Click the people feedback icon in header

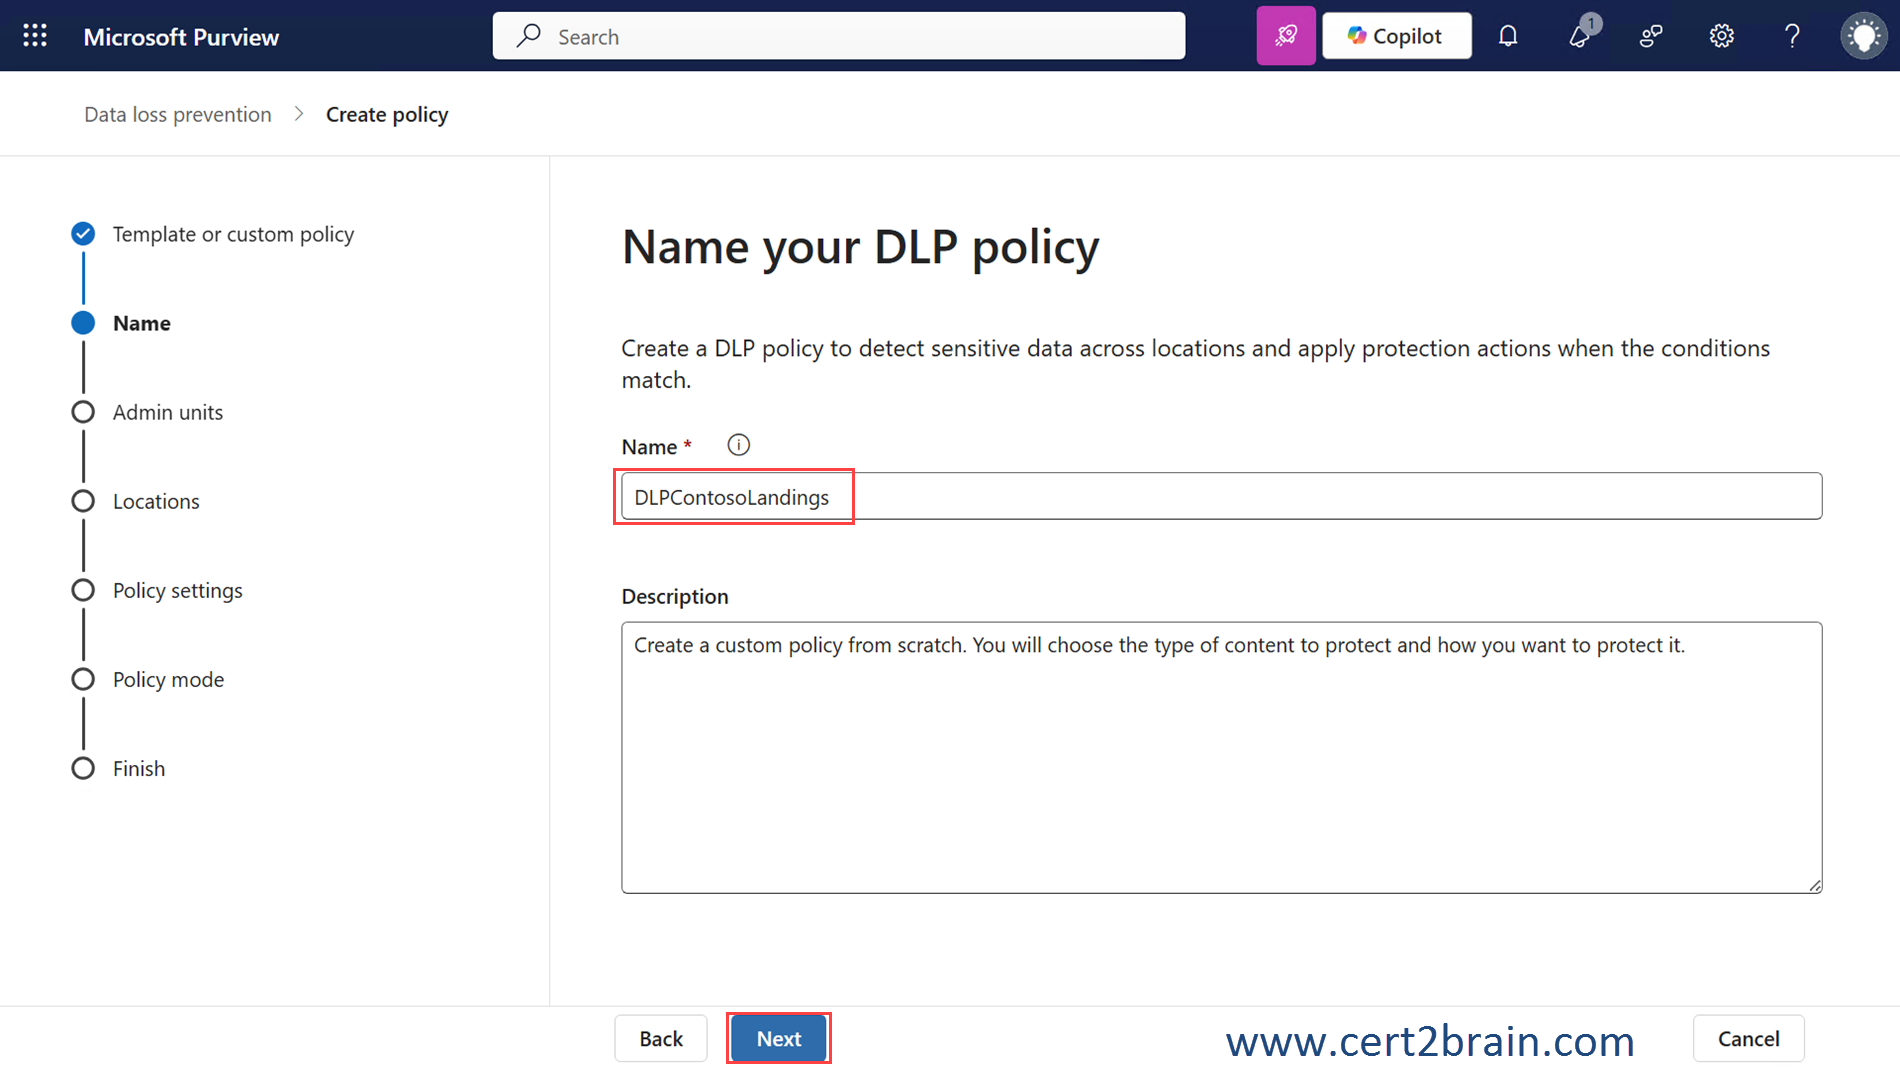(x=1650, y=36)
